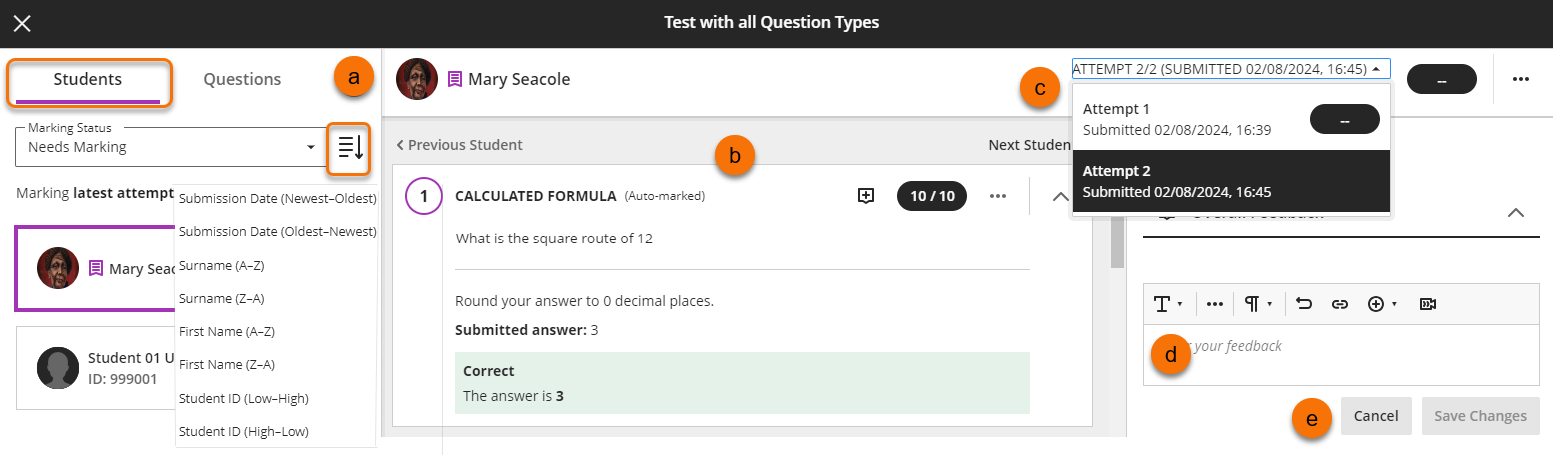Click the undo icon in feedback editor

point(1304,304)
